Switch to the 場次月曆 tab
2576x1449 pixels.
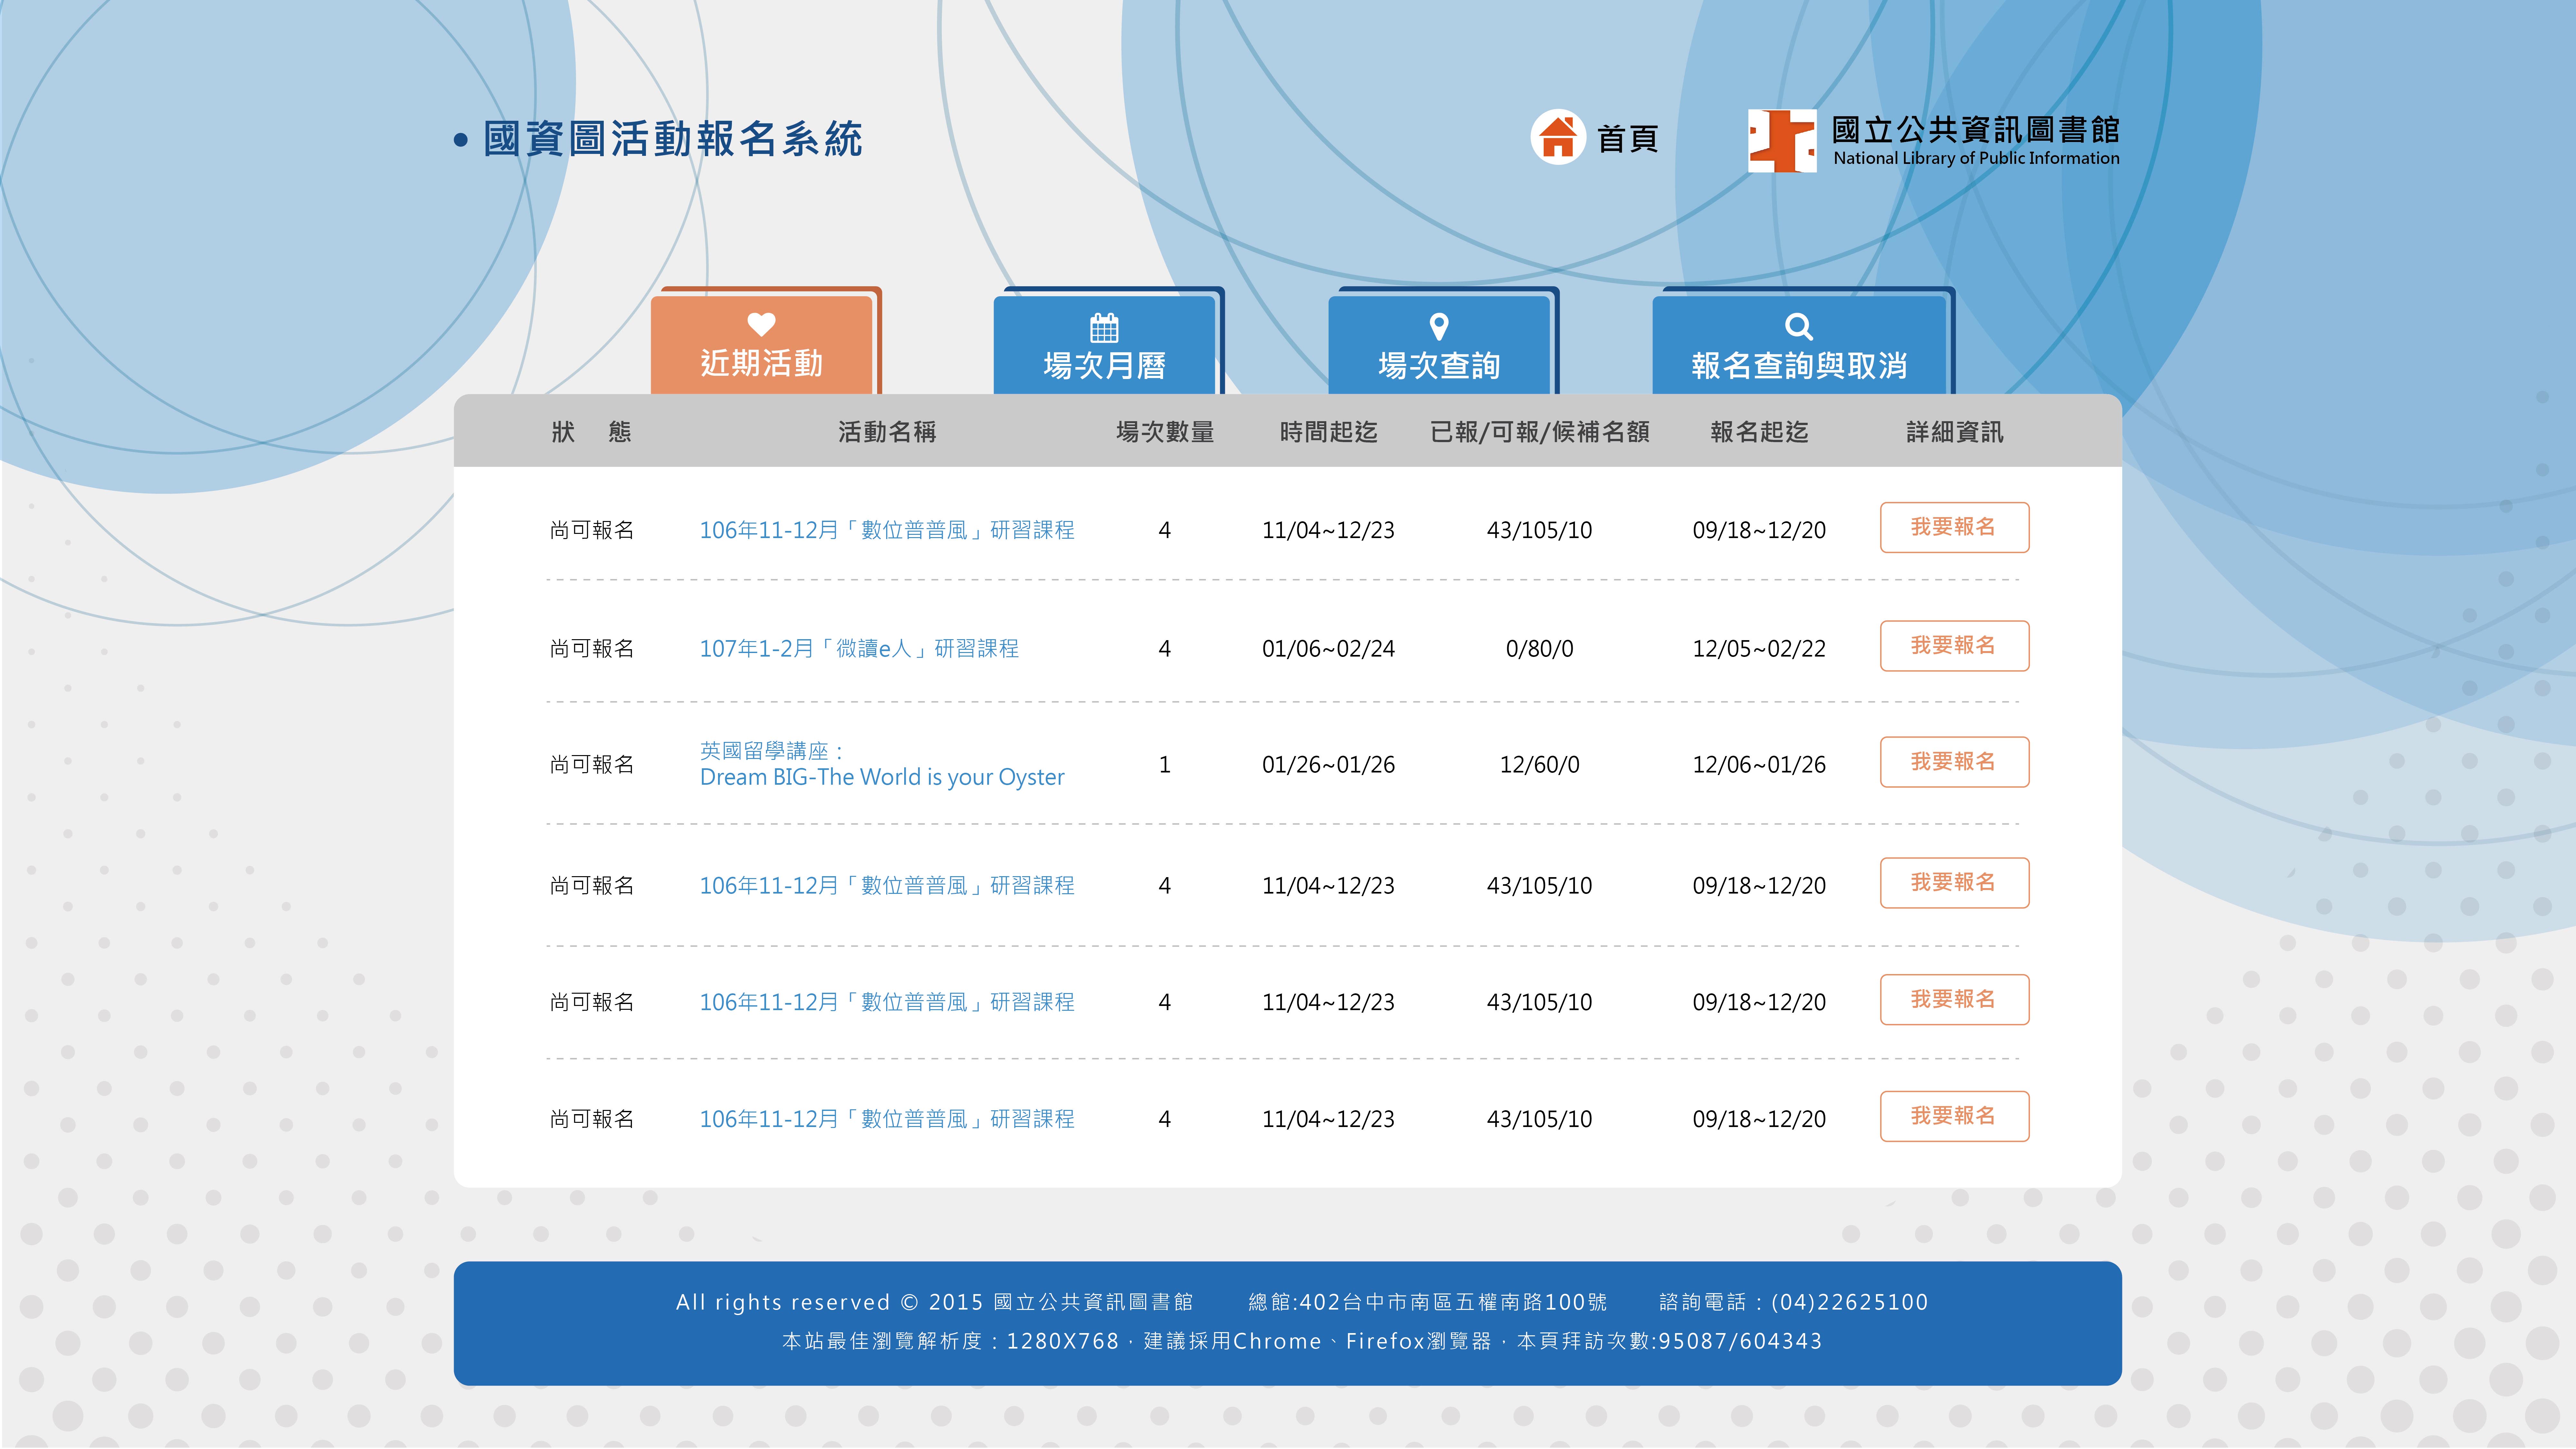[1104, 345]
